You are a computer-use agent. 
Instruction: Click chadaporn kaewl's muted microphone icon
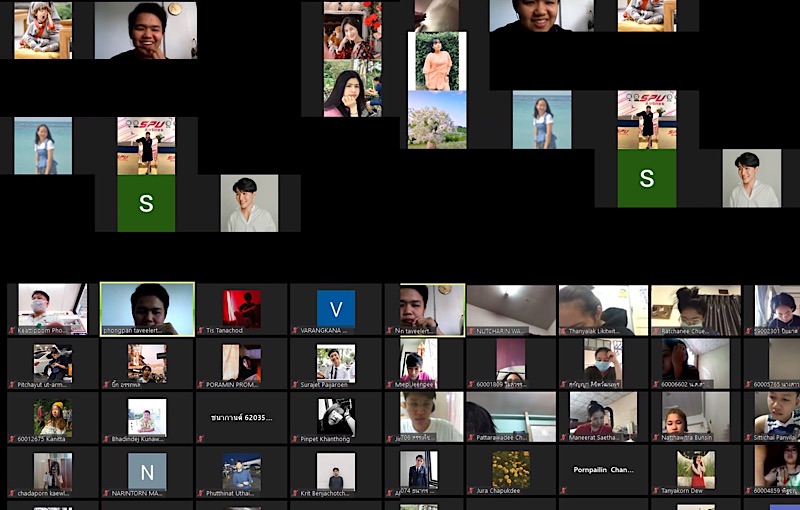point(13,493)
